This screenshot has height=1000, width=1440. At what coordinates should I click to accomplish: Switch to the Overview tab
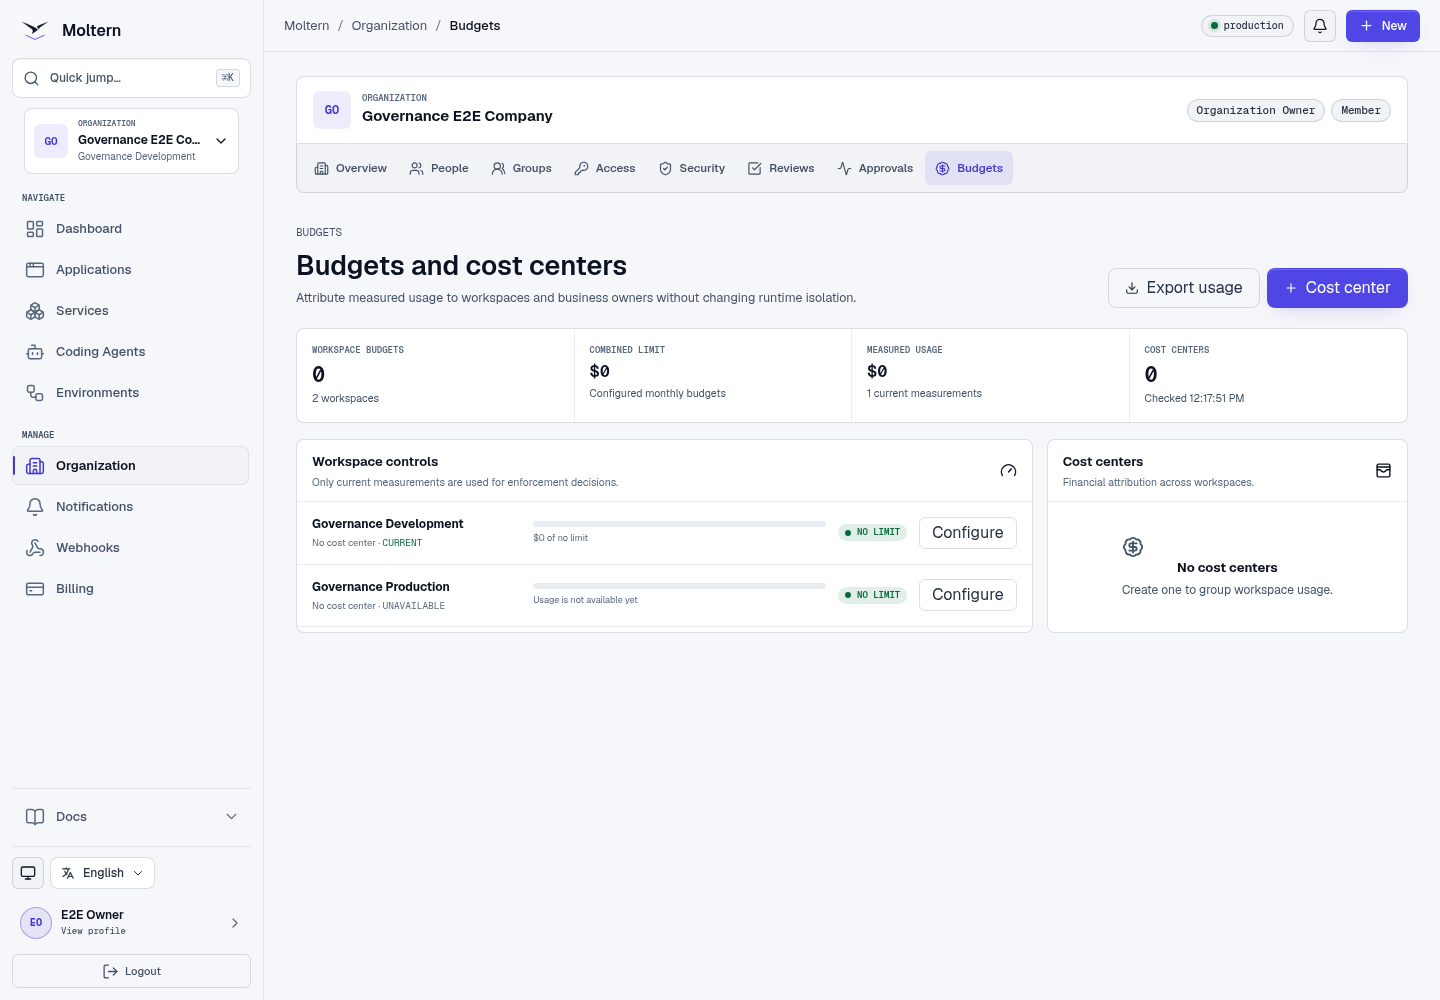(351, 168)
